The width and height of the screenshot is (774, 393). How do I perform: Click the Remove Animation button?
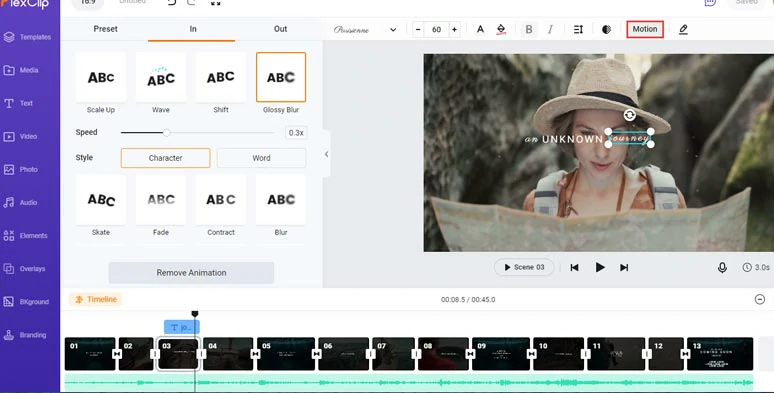191,273
